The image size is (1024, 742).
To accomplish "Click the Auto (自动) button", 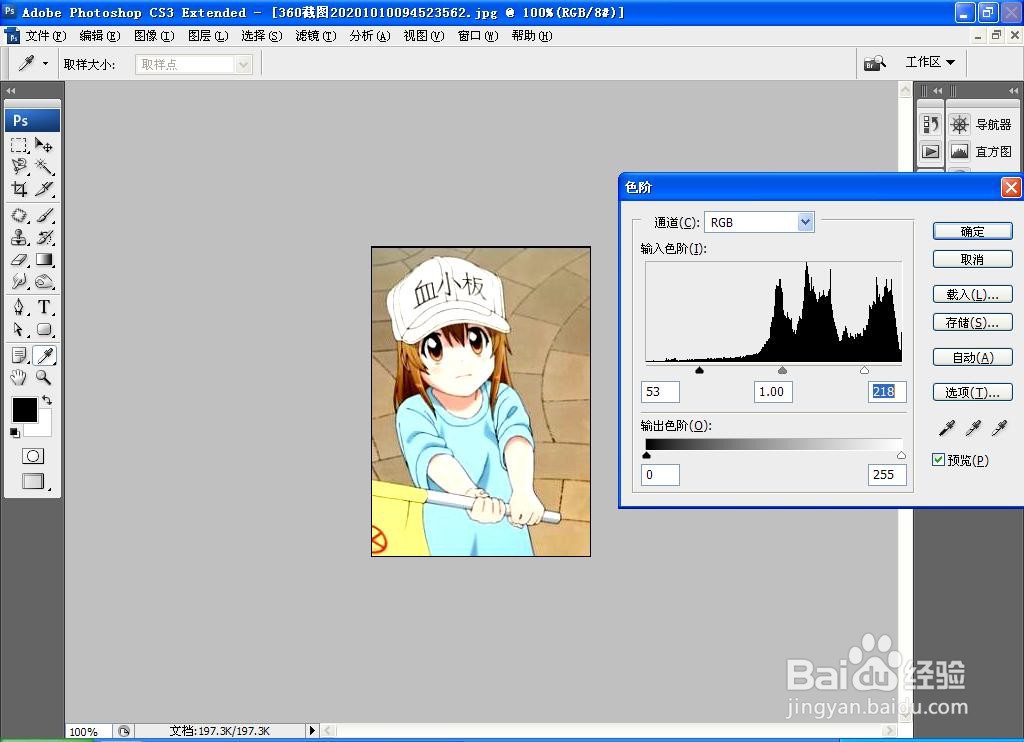I will [972, 357].
